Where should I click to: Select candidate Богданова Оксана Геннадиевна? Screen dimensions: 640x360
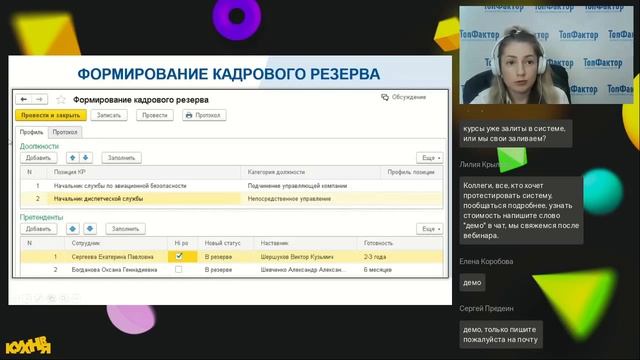[x=114, y=270]
